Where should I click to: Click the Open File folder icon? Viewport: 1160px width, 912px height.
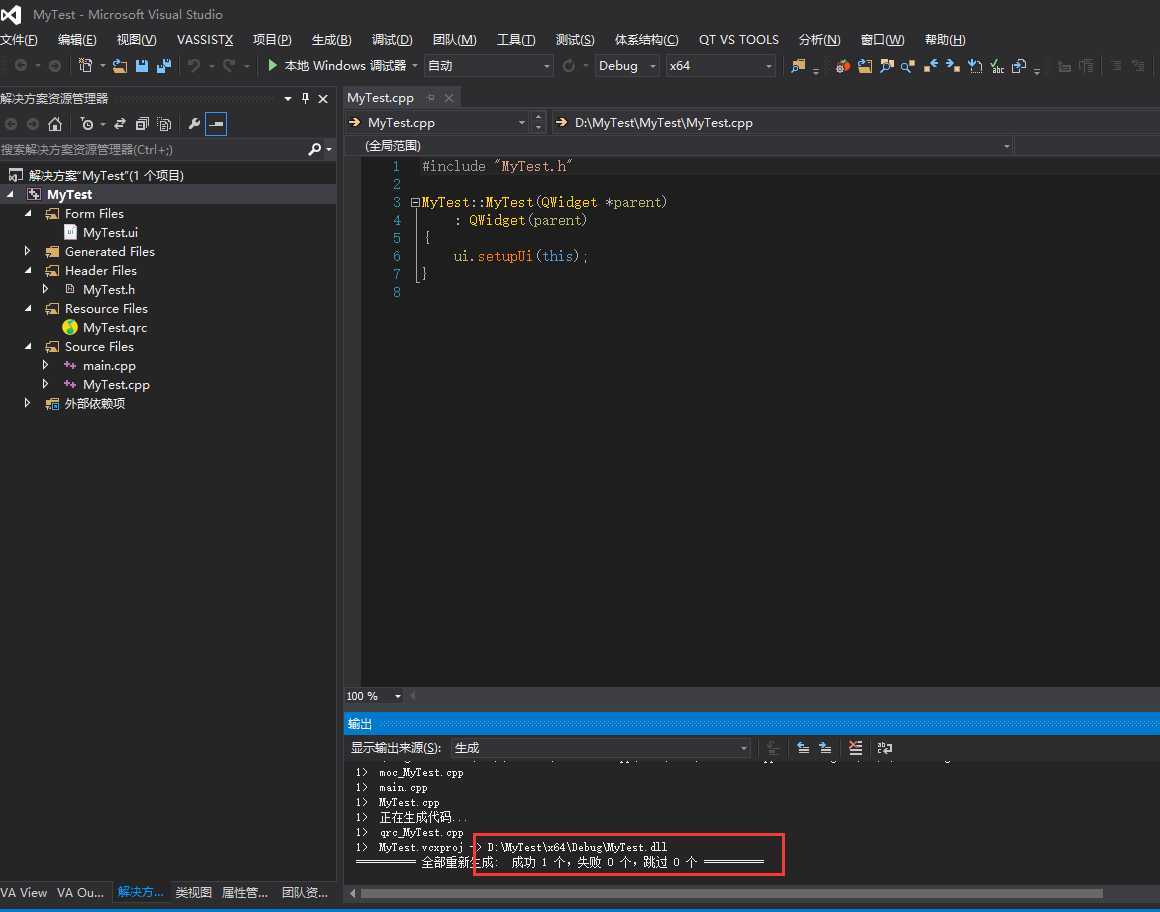[x=120, y=66]
